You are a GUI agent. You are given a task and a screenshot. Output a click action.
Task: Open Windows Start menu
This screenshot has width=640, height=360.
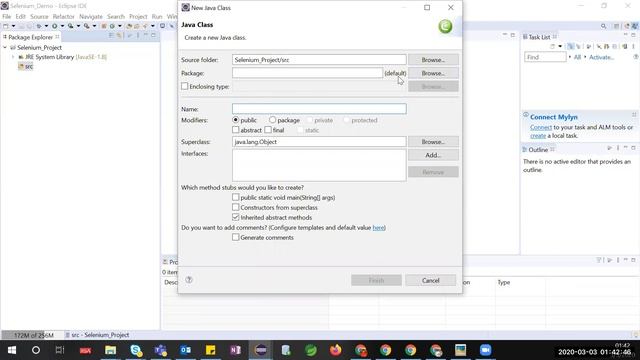[12, 350]
